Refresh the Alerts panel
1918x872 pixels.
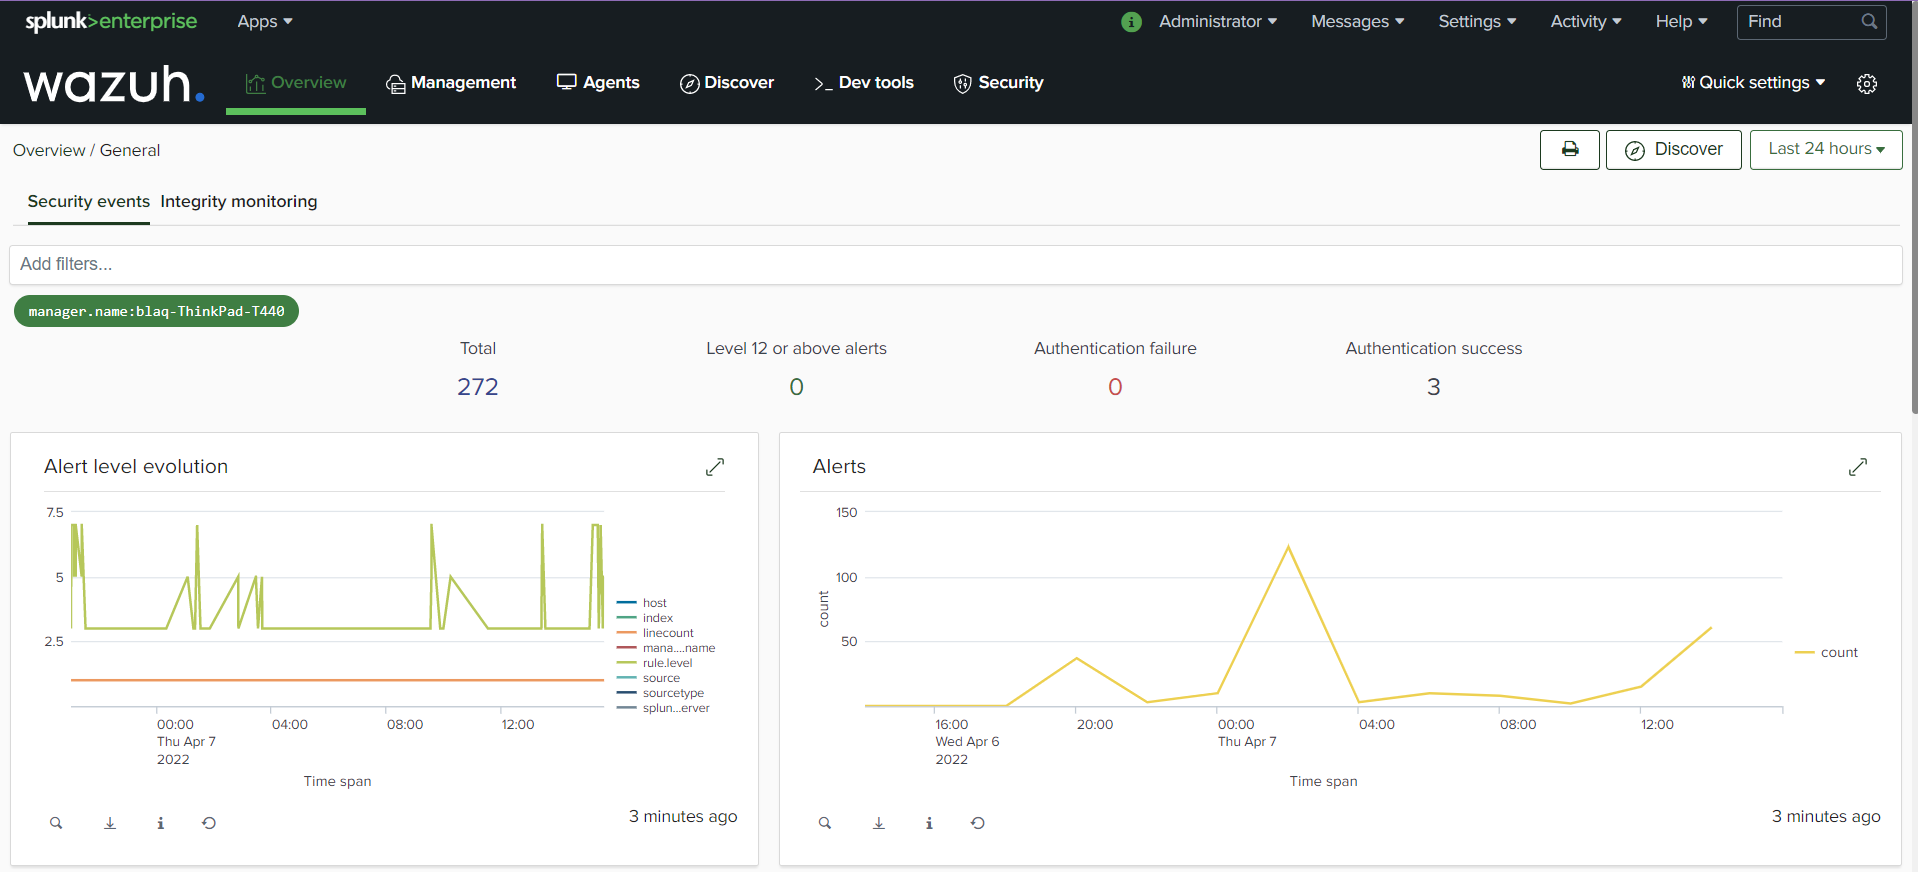(978, 823)
